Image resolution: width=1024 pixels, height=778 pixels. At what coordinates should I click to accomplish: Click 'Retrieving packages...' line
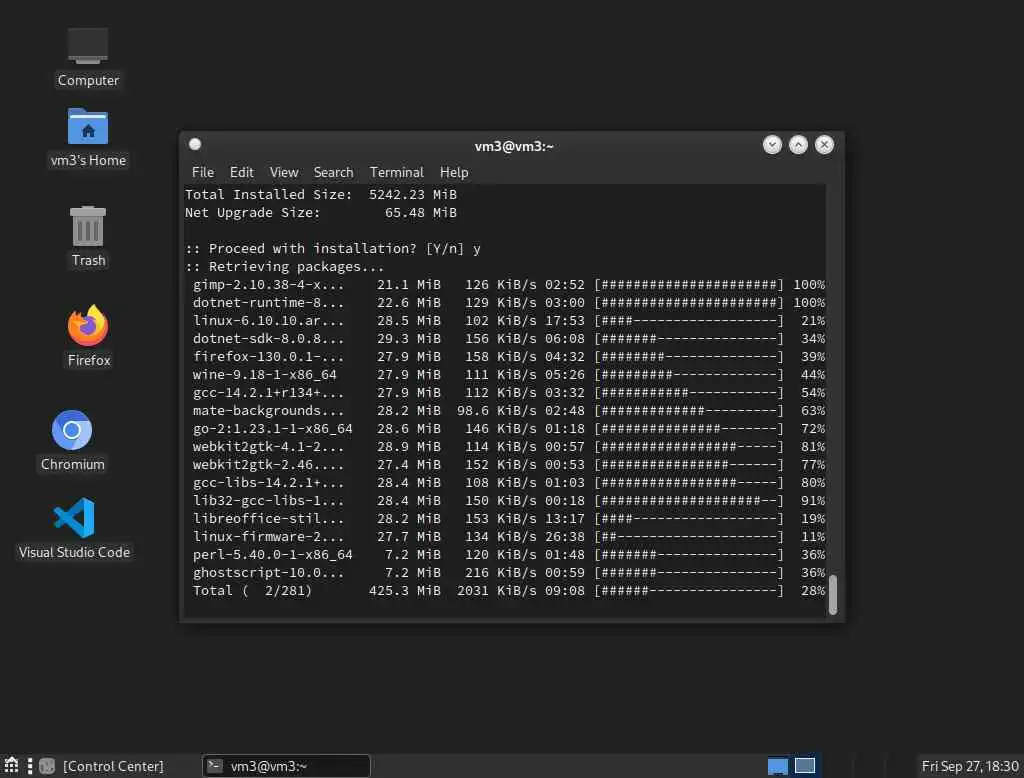point(285,267)
